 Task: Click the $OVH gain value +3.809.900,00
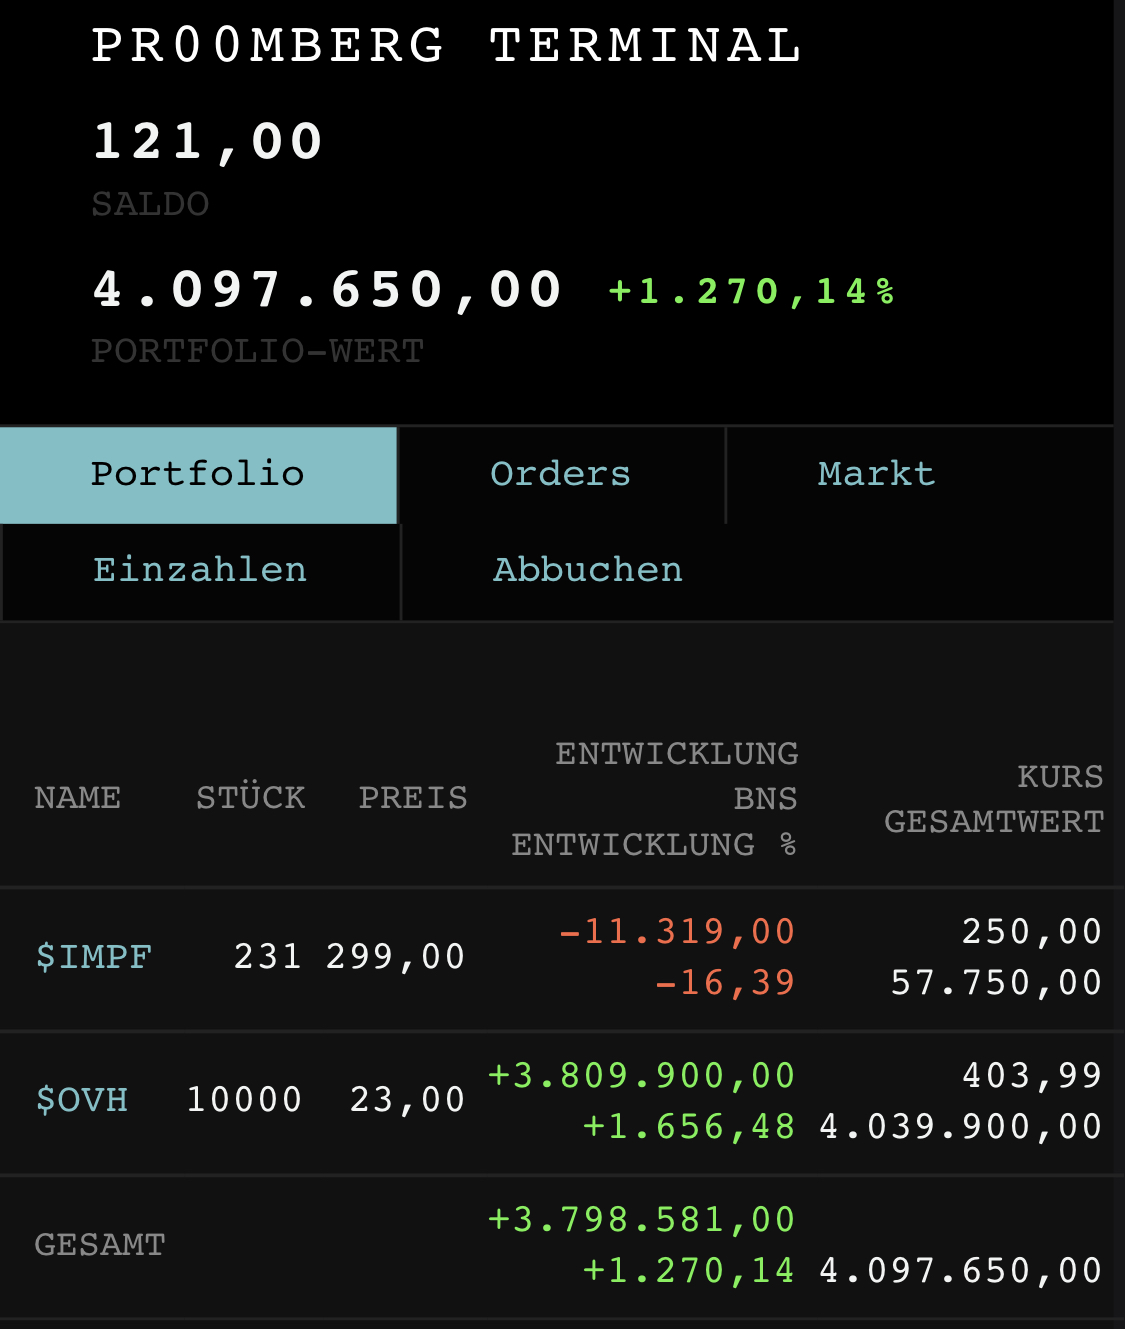click(641, 1076)
